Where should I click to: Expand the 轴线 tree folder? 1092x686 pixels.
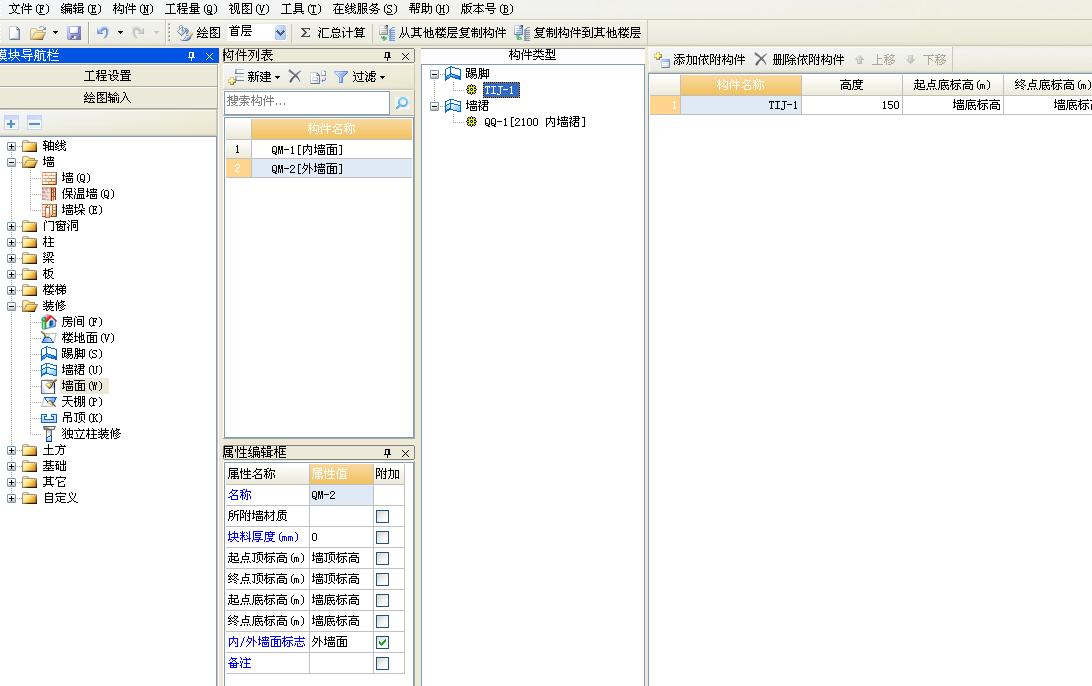(x=11, y=146)
